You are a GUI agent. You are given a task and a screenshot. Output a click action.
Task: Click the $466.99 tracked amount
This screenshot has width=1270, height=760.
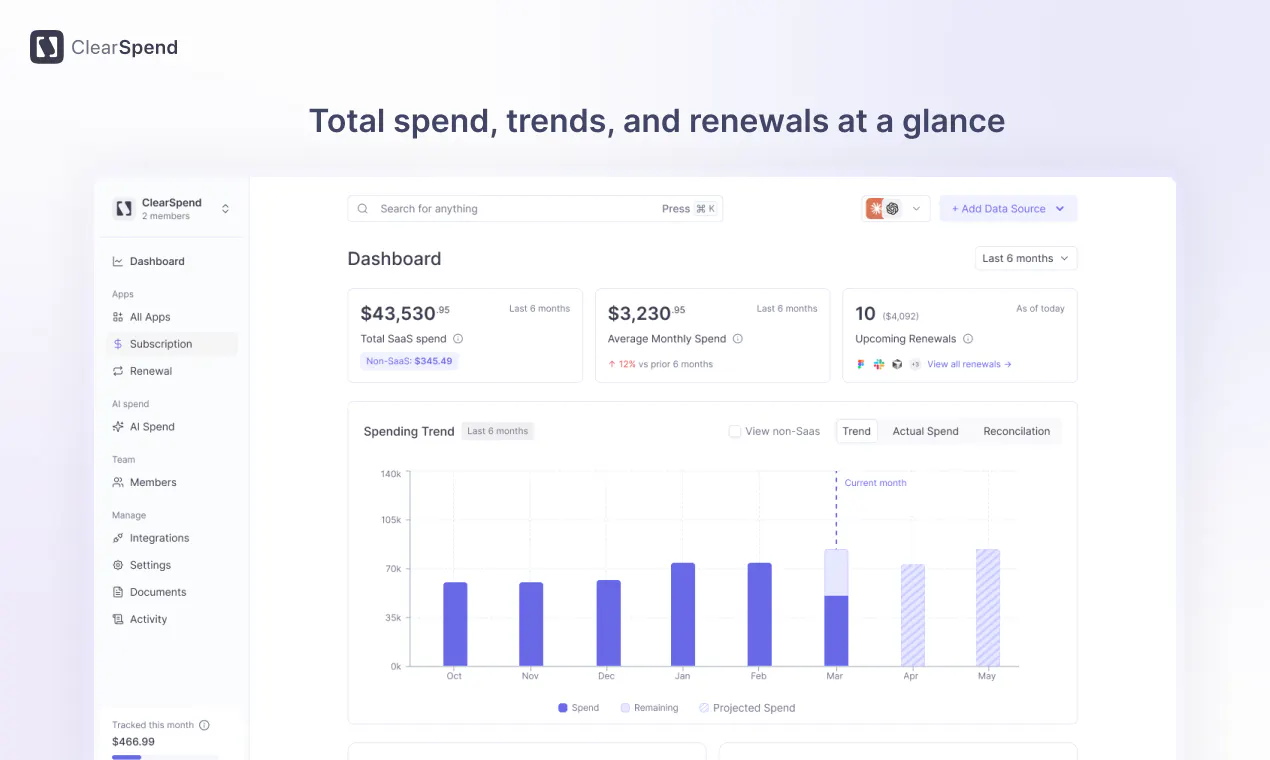[x=133, y=742]
